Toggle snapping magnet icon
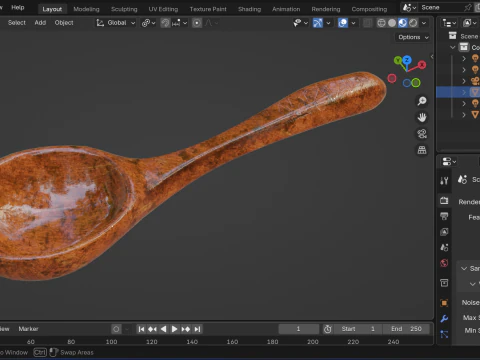Screen dimensions: 480x360 (165, 23)
